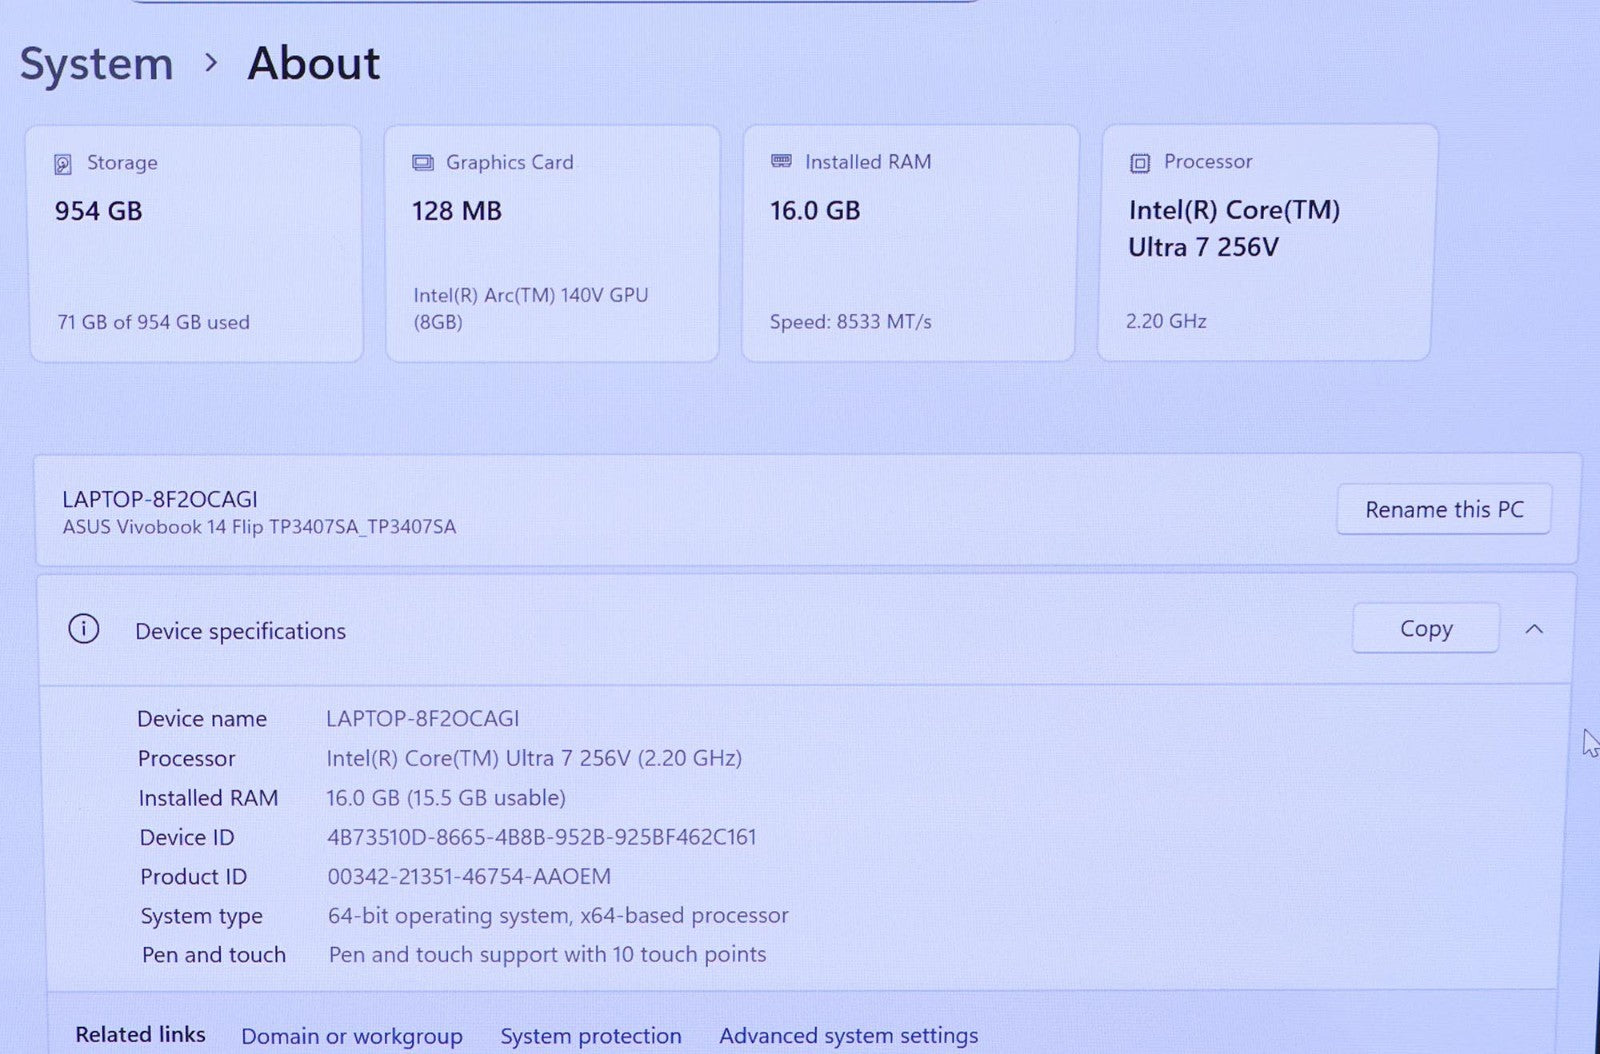This screenshot has height=1054, width=1600.
Task: Click the Product ID value text
Action: 469,876
